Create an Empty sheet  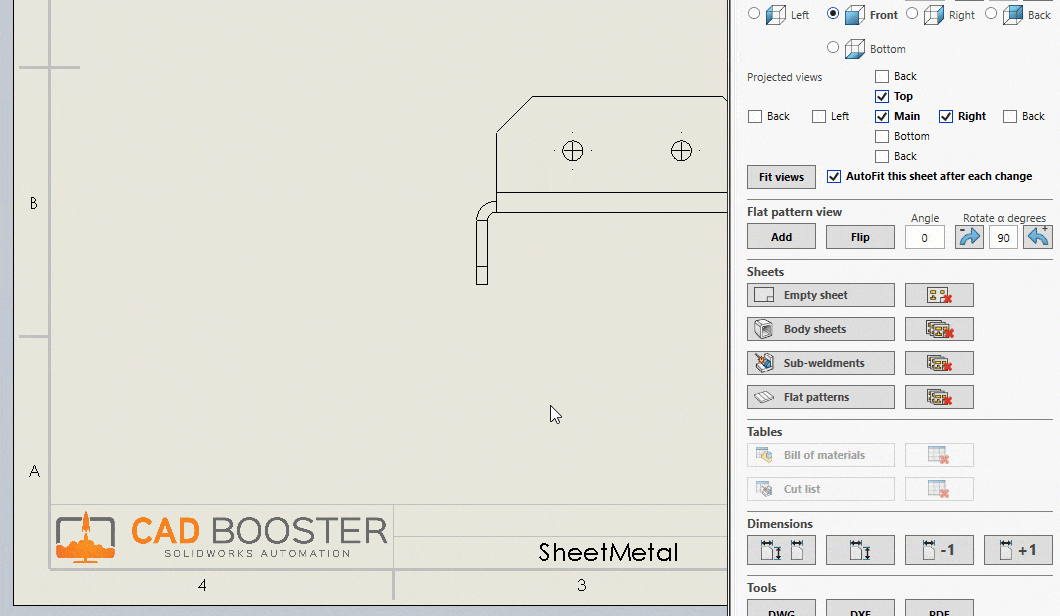(x=821, y=295)
